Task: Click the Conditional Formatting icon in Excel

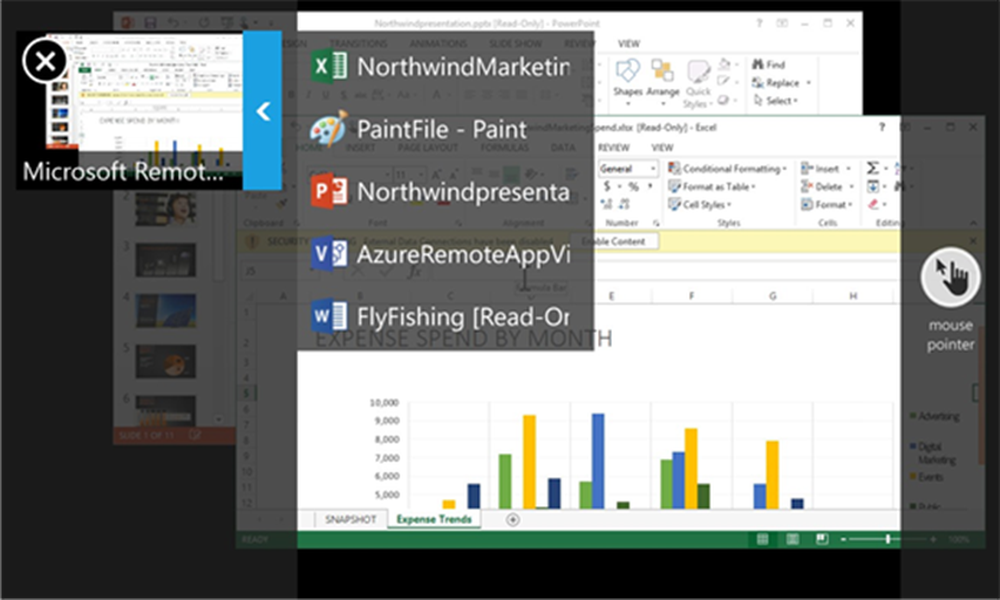Action: coord(674,166)
